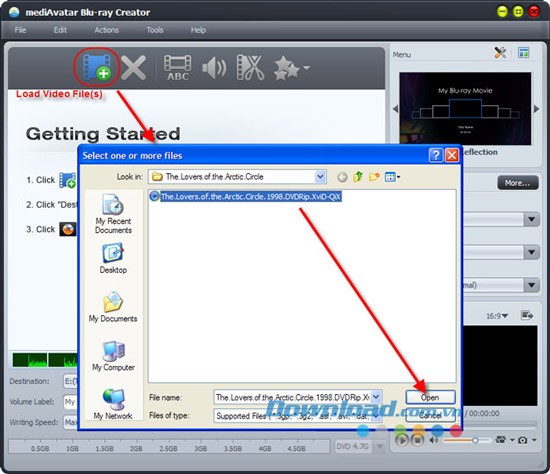Show previous menu template arrow
The image size is (550, 474).
point(396,109)
